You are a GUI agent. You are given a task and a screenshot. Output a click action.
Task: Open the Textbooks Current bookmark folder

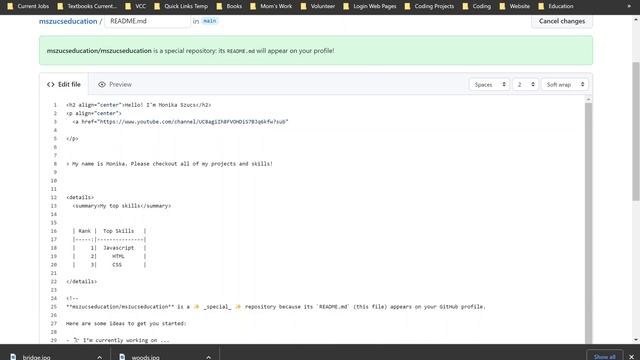87,6
